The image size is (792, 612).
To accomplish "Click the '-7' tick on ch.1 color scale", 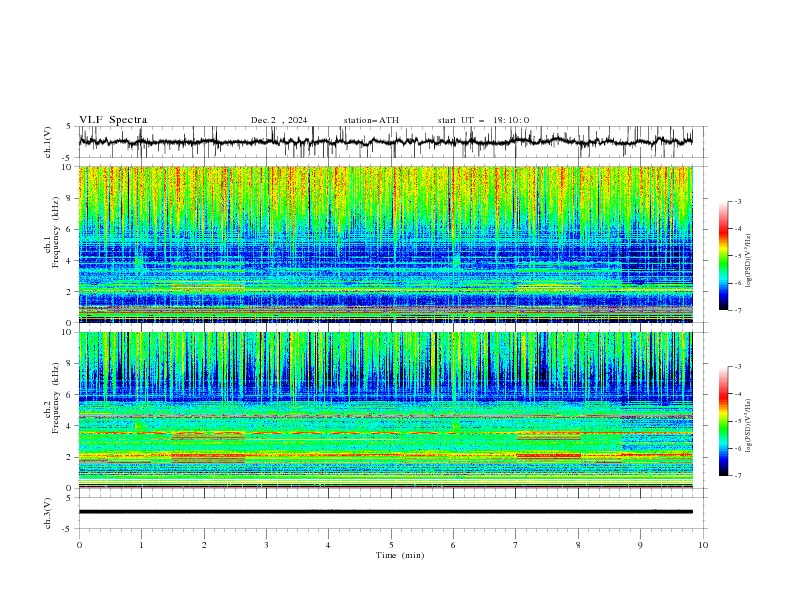I will pyautogui.click(x=738, y=310).
